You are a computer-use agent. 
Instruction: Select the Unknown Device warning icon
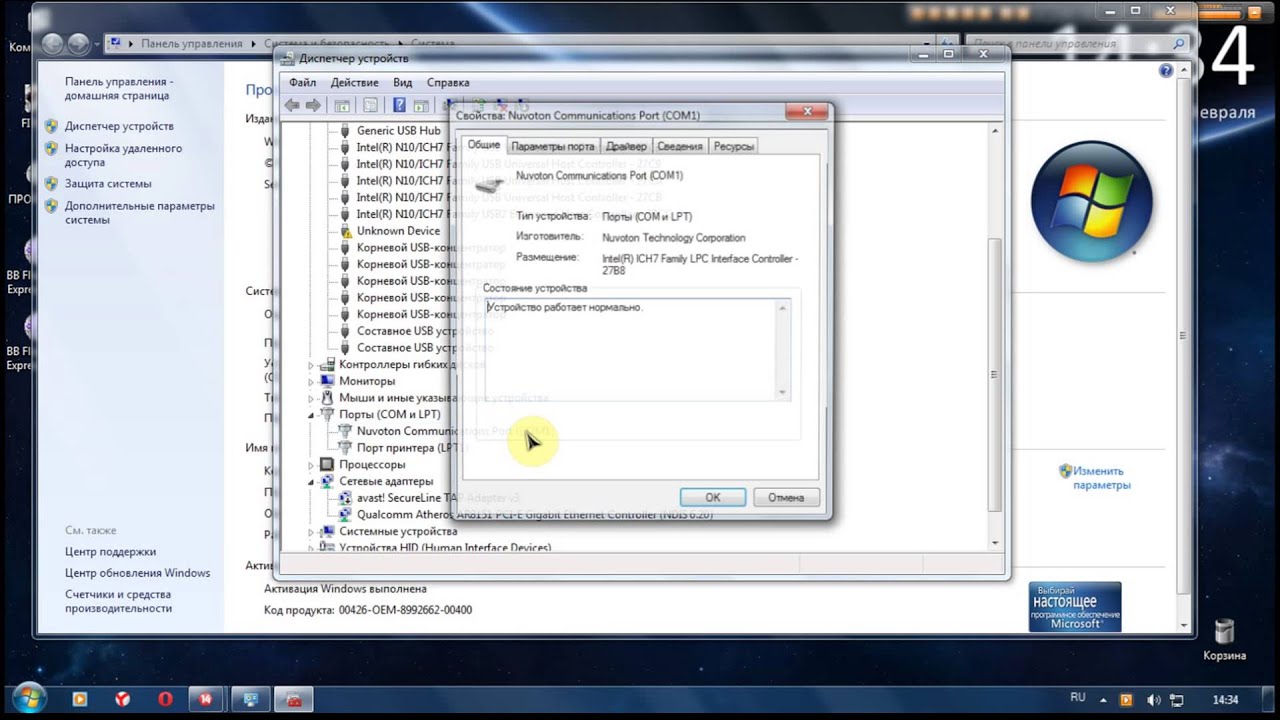click(x=345, y=231)
